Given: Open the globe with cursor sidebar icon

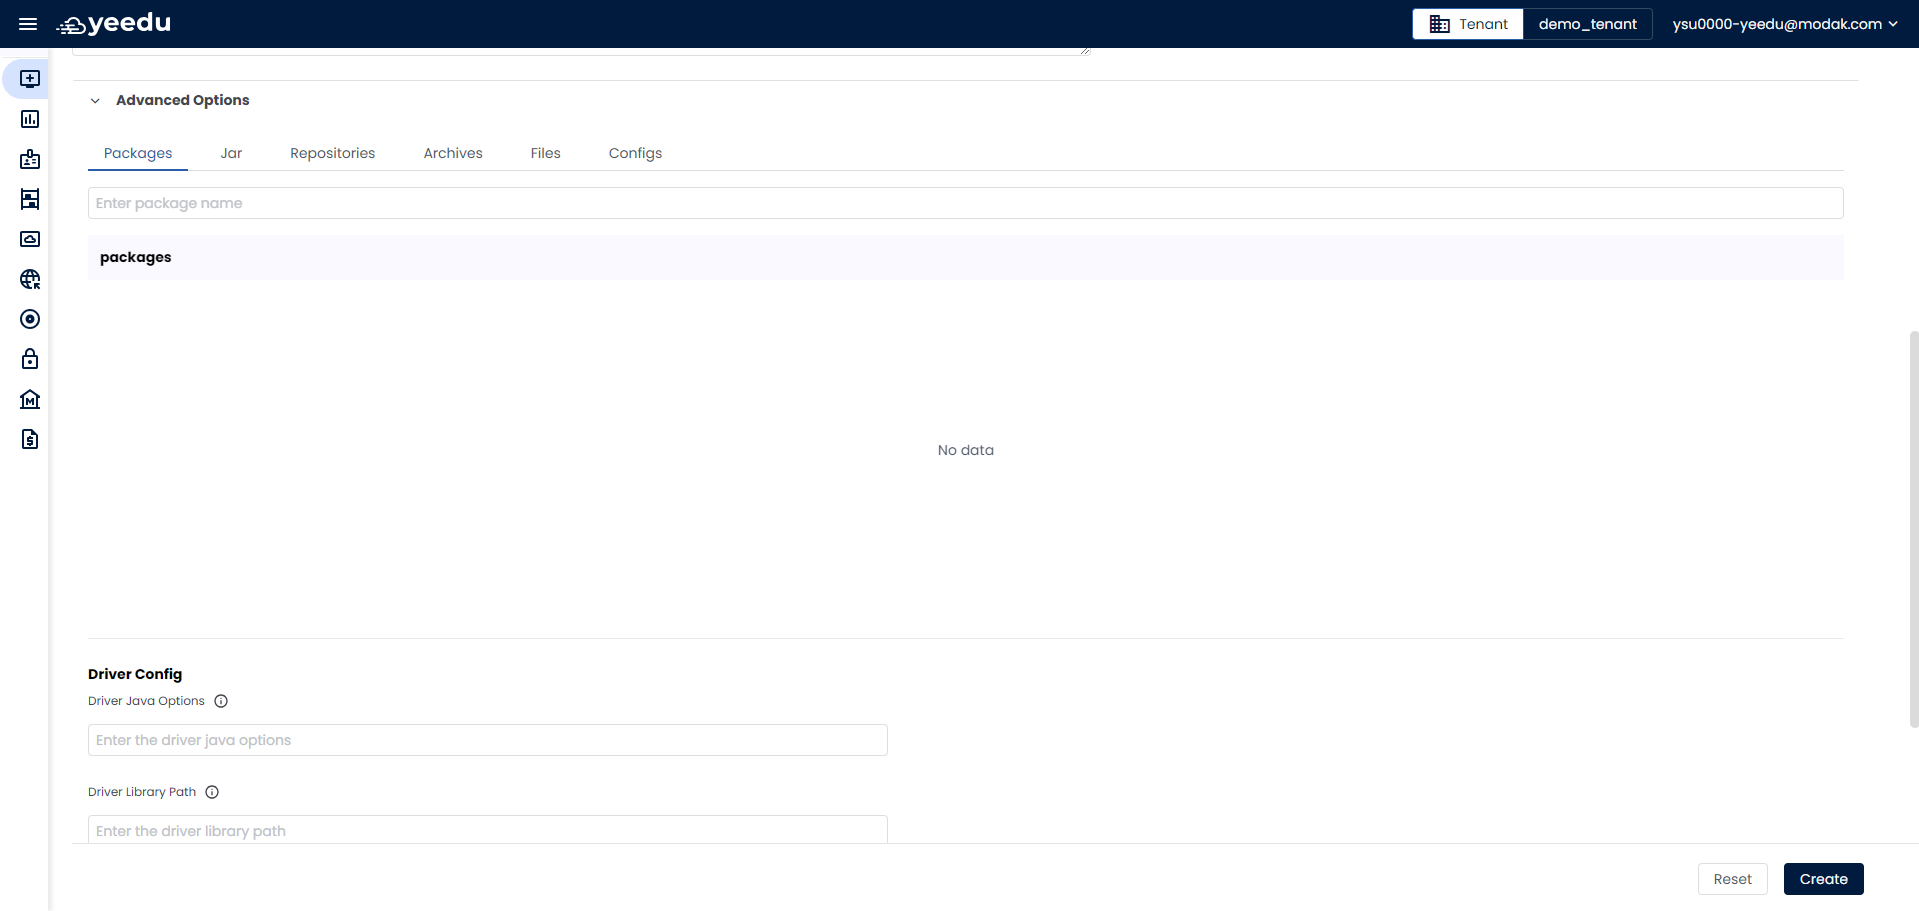Looking at the screenshot, I should pyautogui.click(x=30, y=279).
